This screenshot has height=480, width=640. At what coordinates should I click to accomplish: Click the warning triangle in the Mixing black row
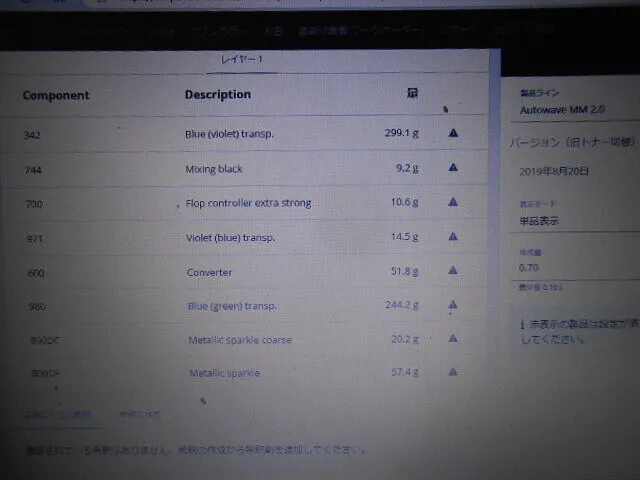click(x=453, y=168)
